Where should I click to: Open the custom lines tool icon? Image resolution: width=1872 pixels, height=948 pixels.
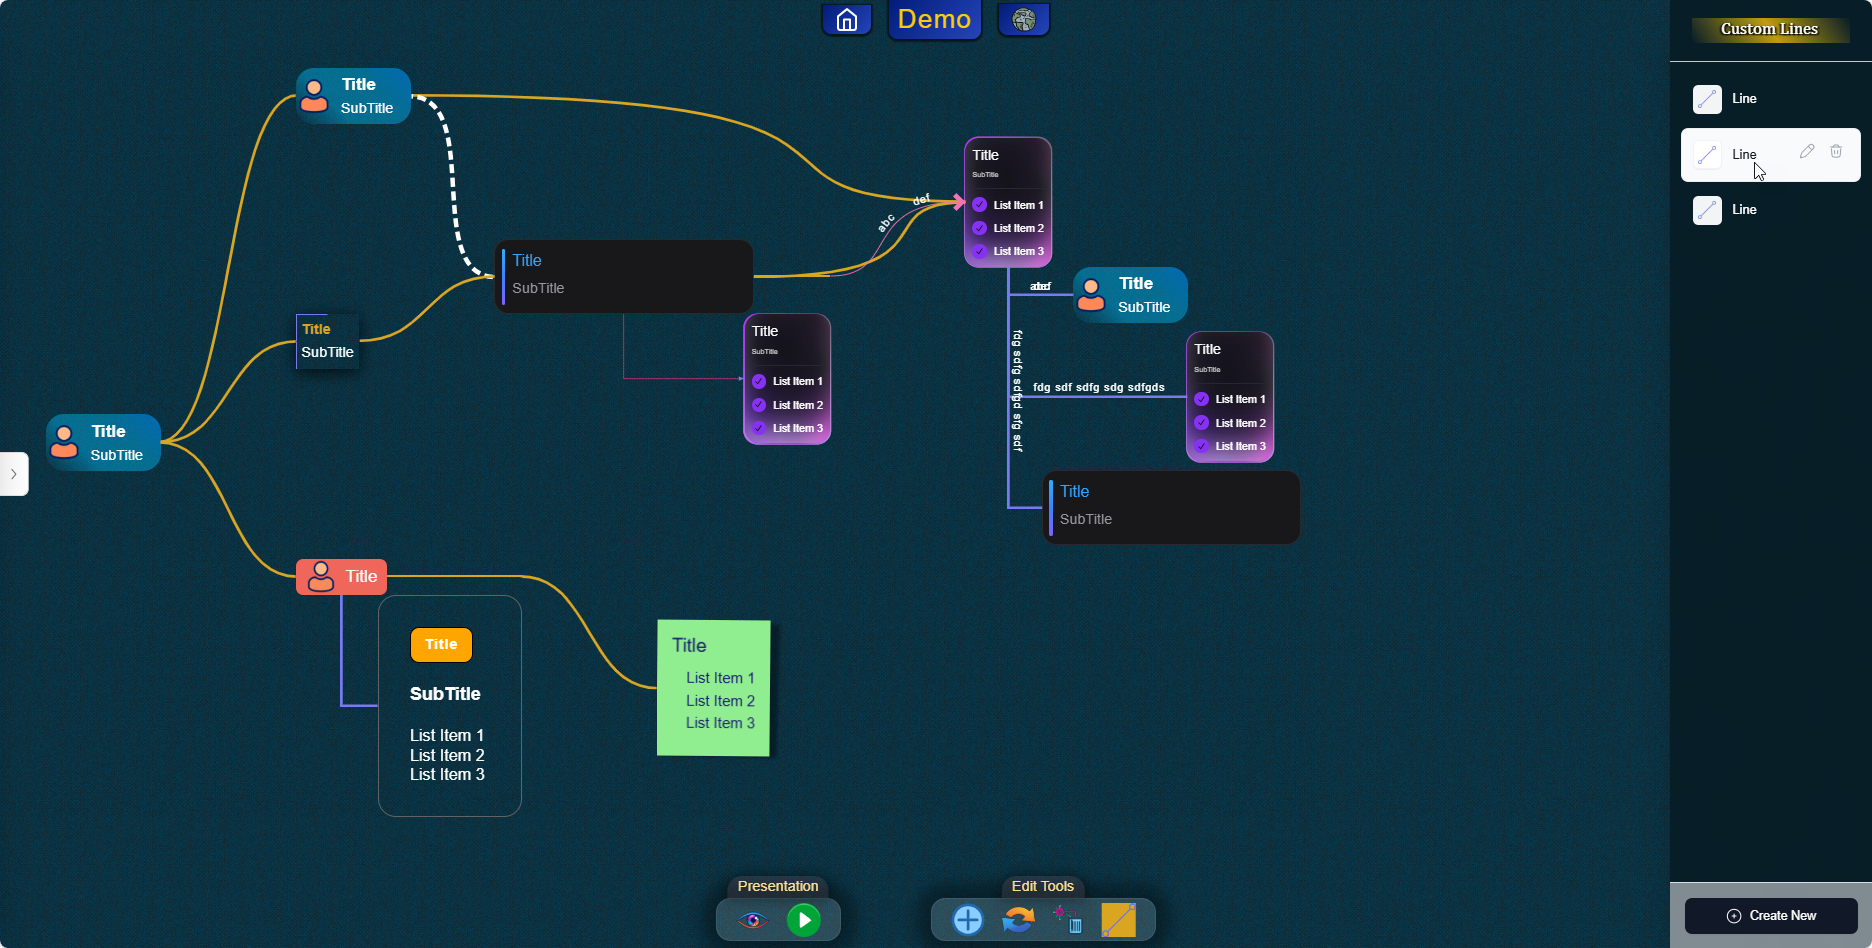tap(1118, 920)
